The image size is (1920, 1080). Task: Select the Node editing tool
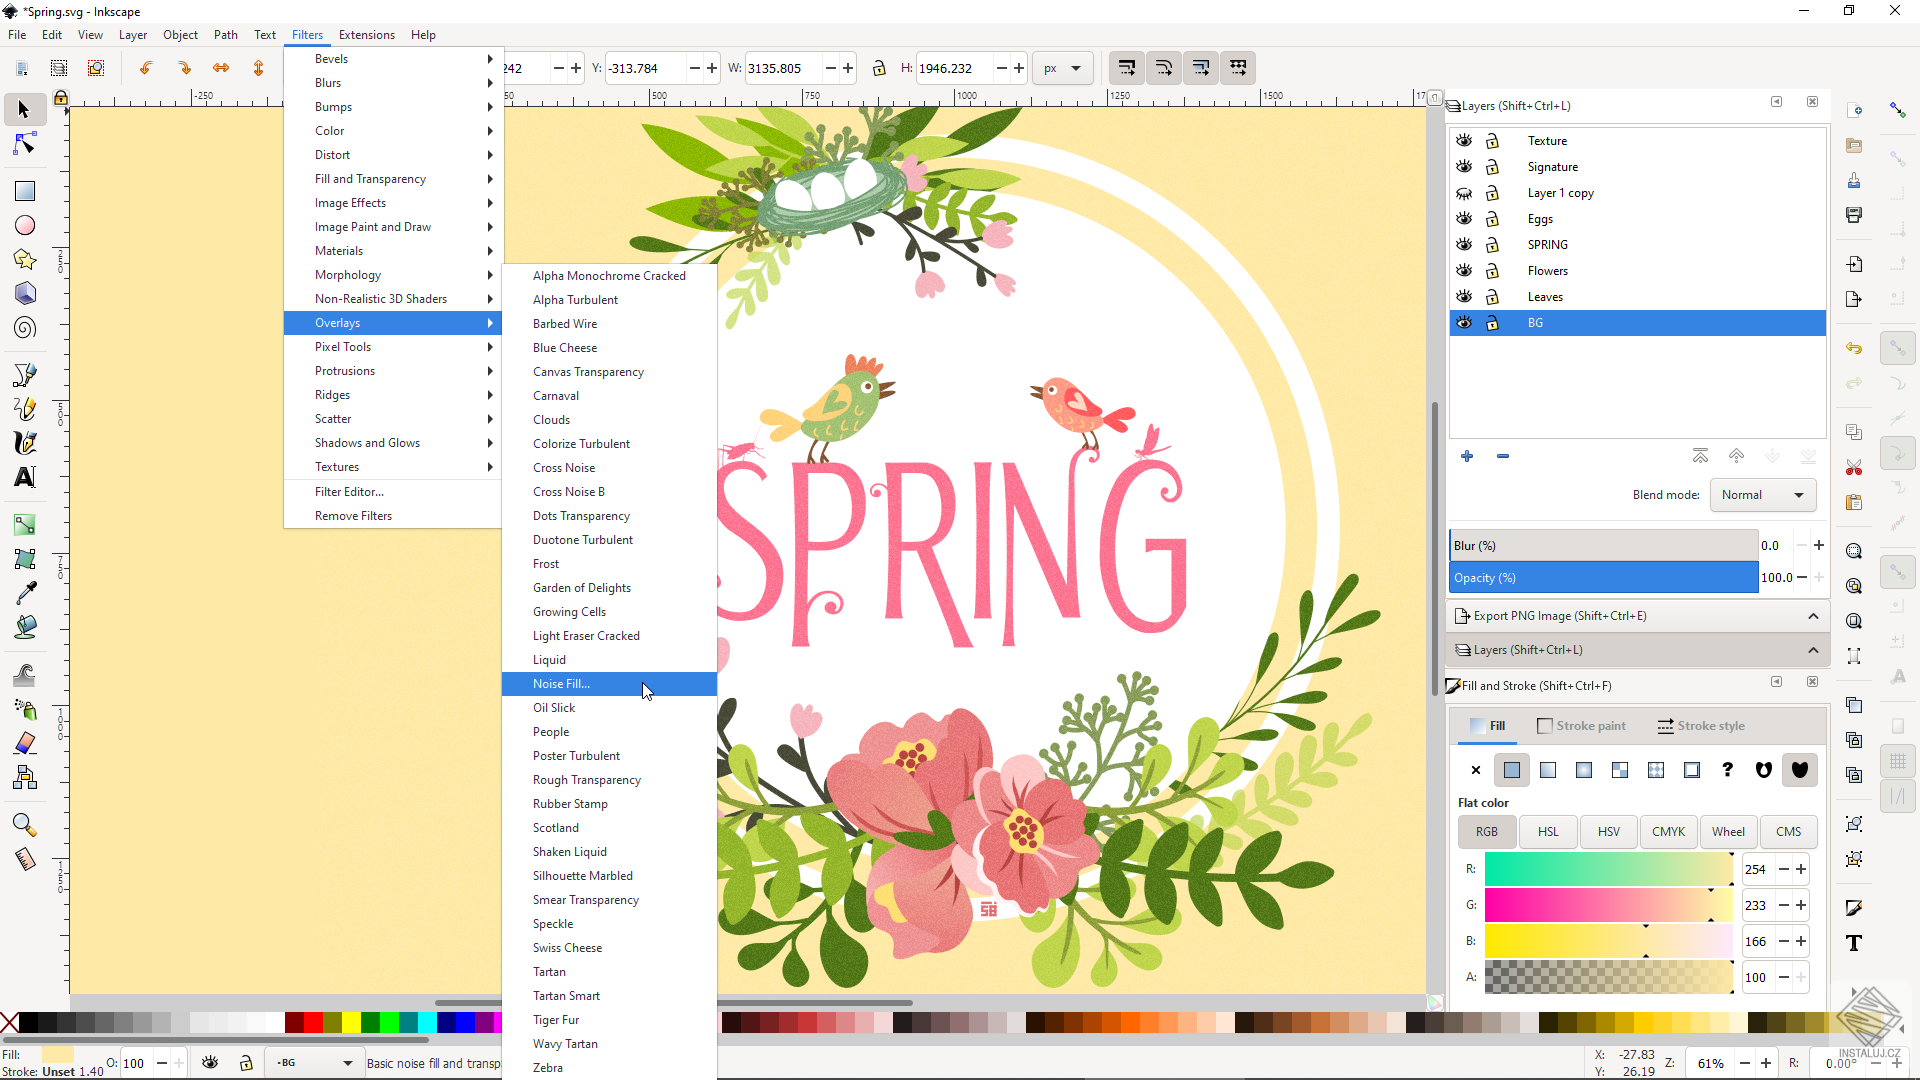coord(24,143)
